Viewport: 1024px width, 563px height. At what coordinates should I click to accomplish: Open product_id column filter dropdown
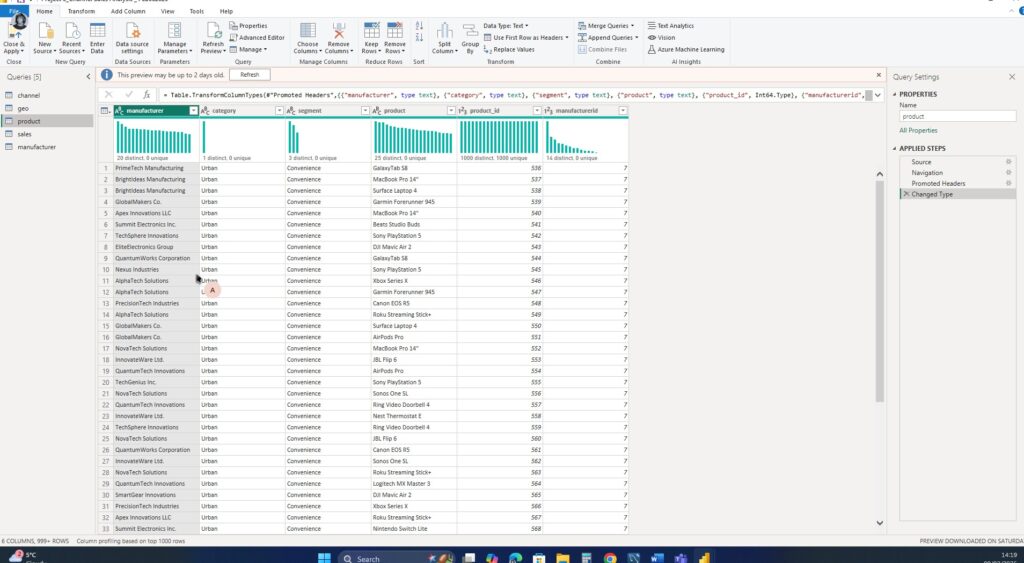pyautogui.click(x=537, y=111)
